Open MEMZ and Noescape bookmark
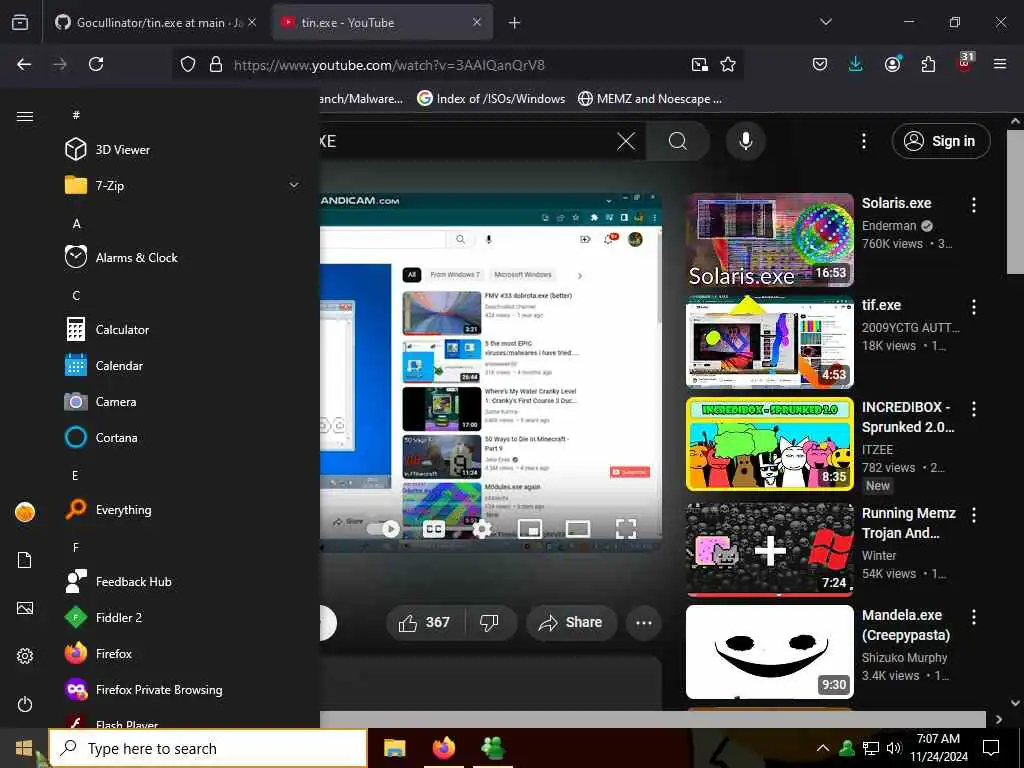1024x768 pixels. pos(650,99)
